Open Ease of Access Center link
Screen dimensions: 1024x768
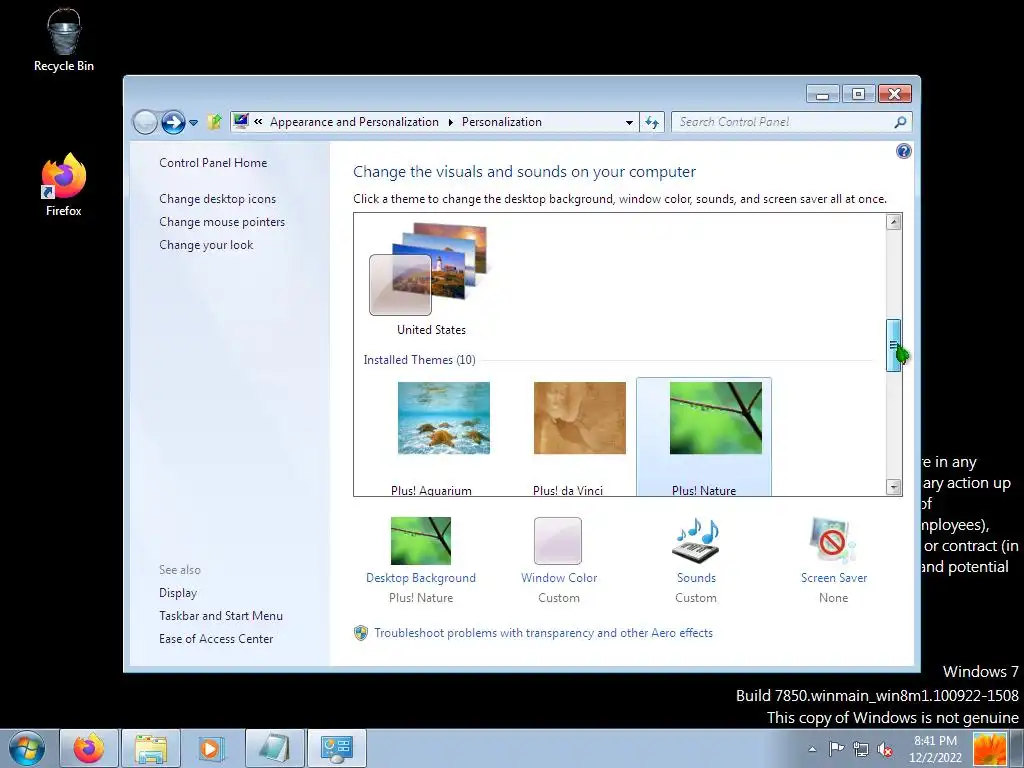[x=216, y=639]
